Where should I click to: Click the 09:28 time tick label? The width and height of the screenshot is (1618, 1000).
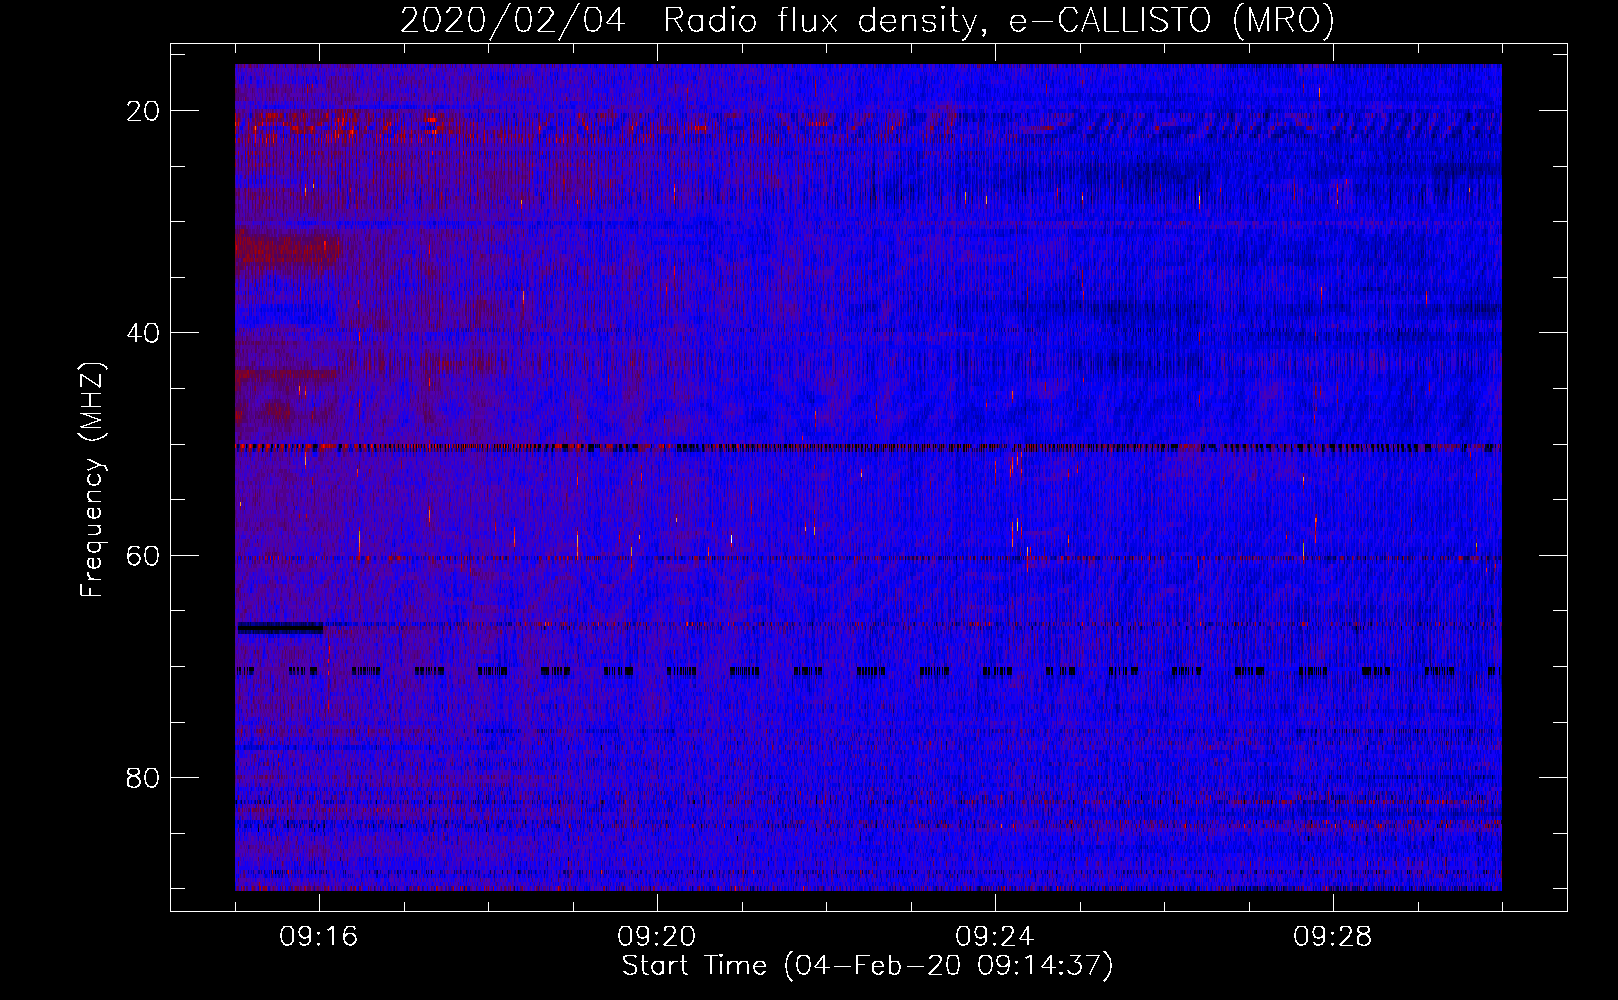(x=1333, y=937)
